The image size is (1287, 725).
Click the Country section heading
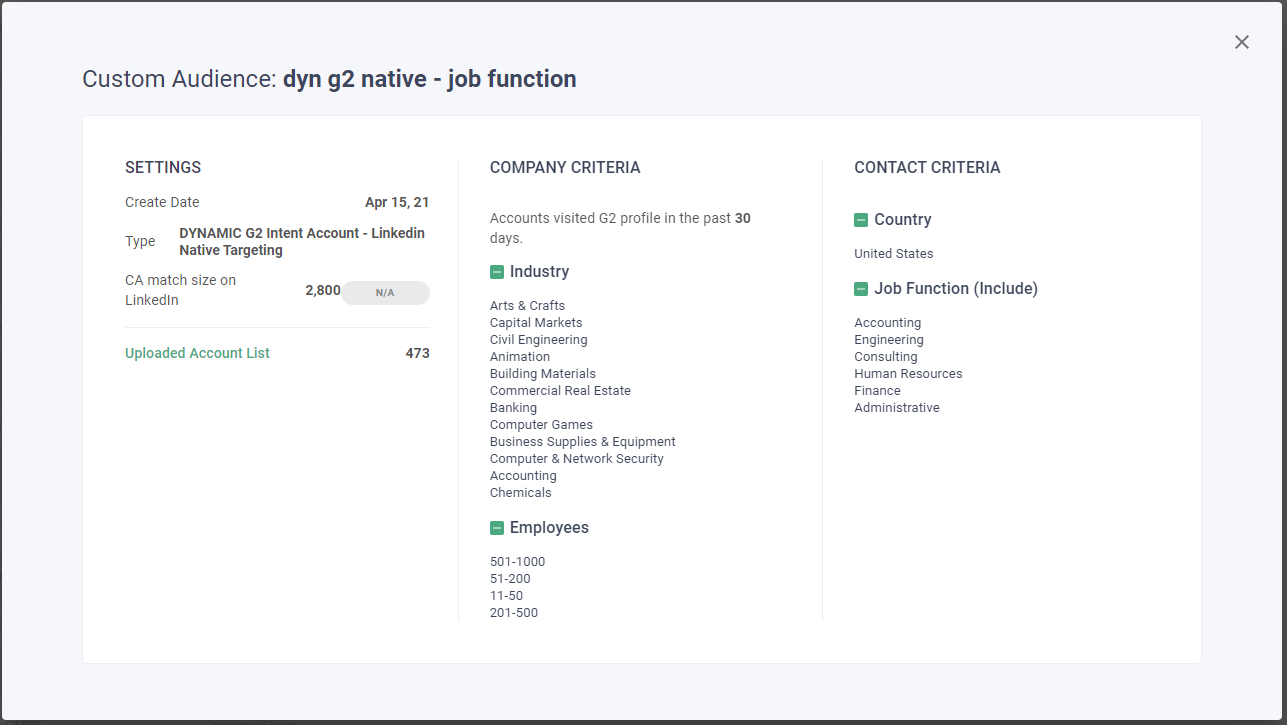pos(902,220)
